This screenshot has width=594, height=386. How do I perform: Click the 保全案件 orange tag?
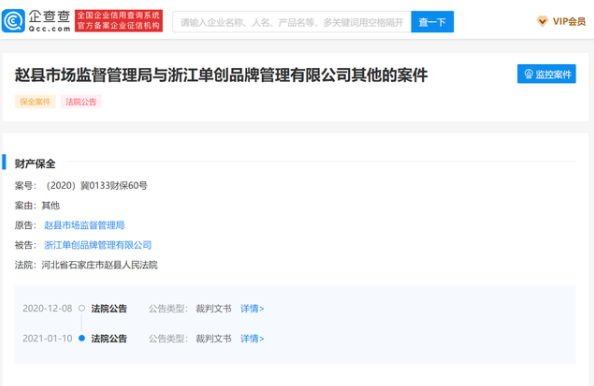pyautogui.click(x=35, y=102)
